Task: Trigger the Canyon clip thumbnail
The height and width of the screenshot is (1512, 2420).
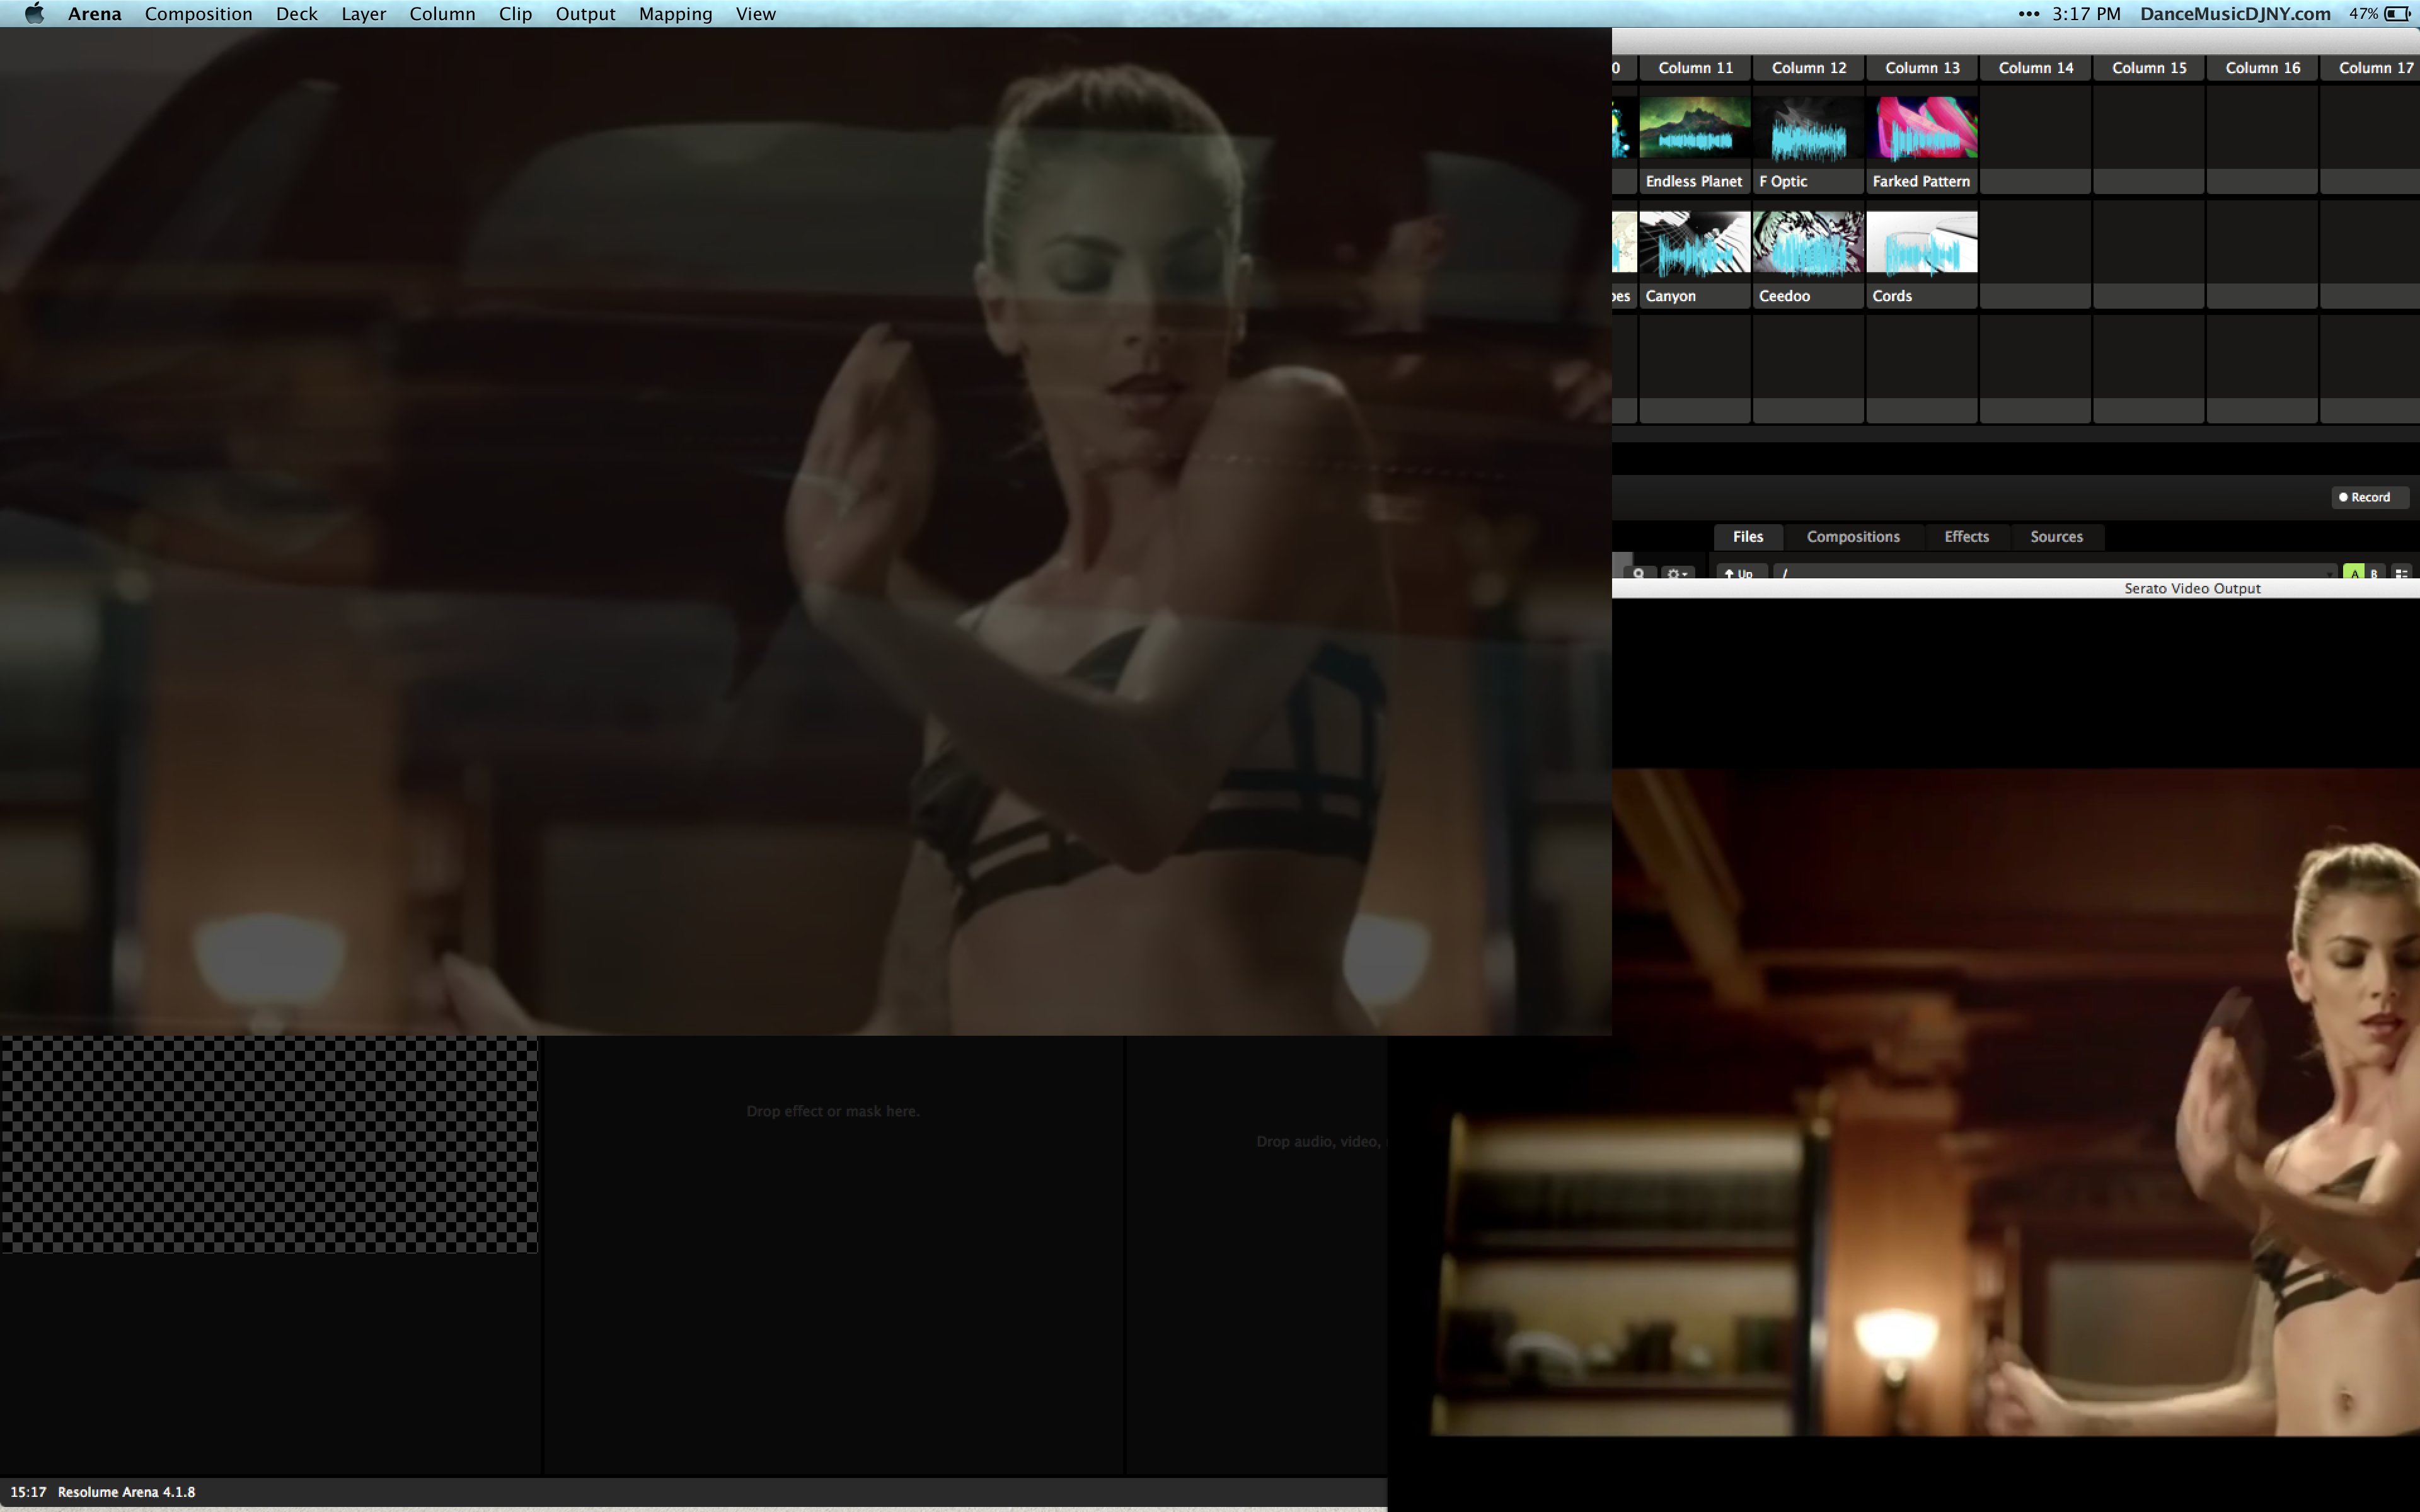Action: pos(1694,242)
